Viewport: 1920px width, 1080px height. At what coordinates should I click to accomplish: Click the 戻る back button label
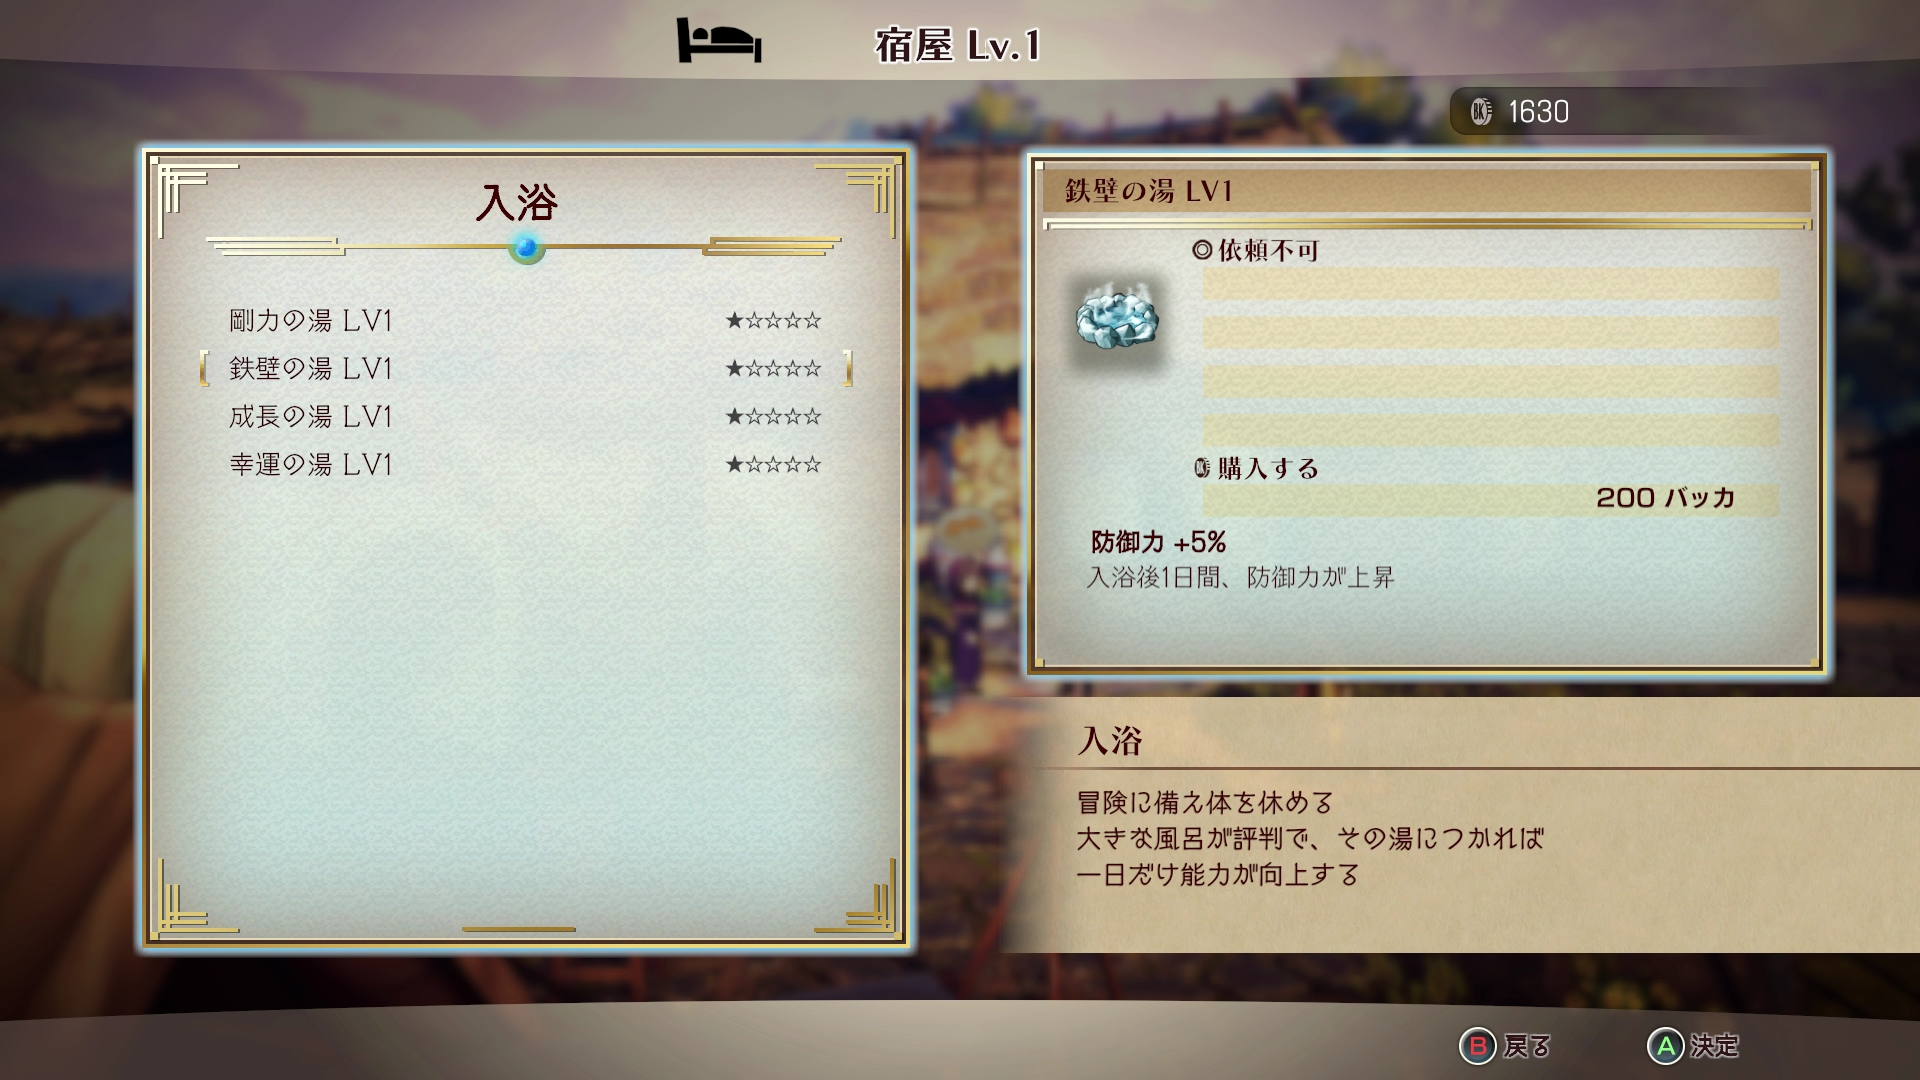point(1526,1046)
